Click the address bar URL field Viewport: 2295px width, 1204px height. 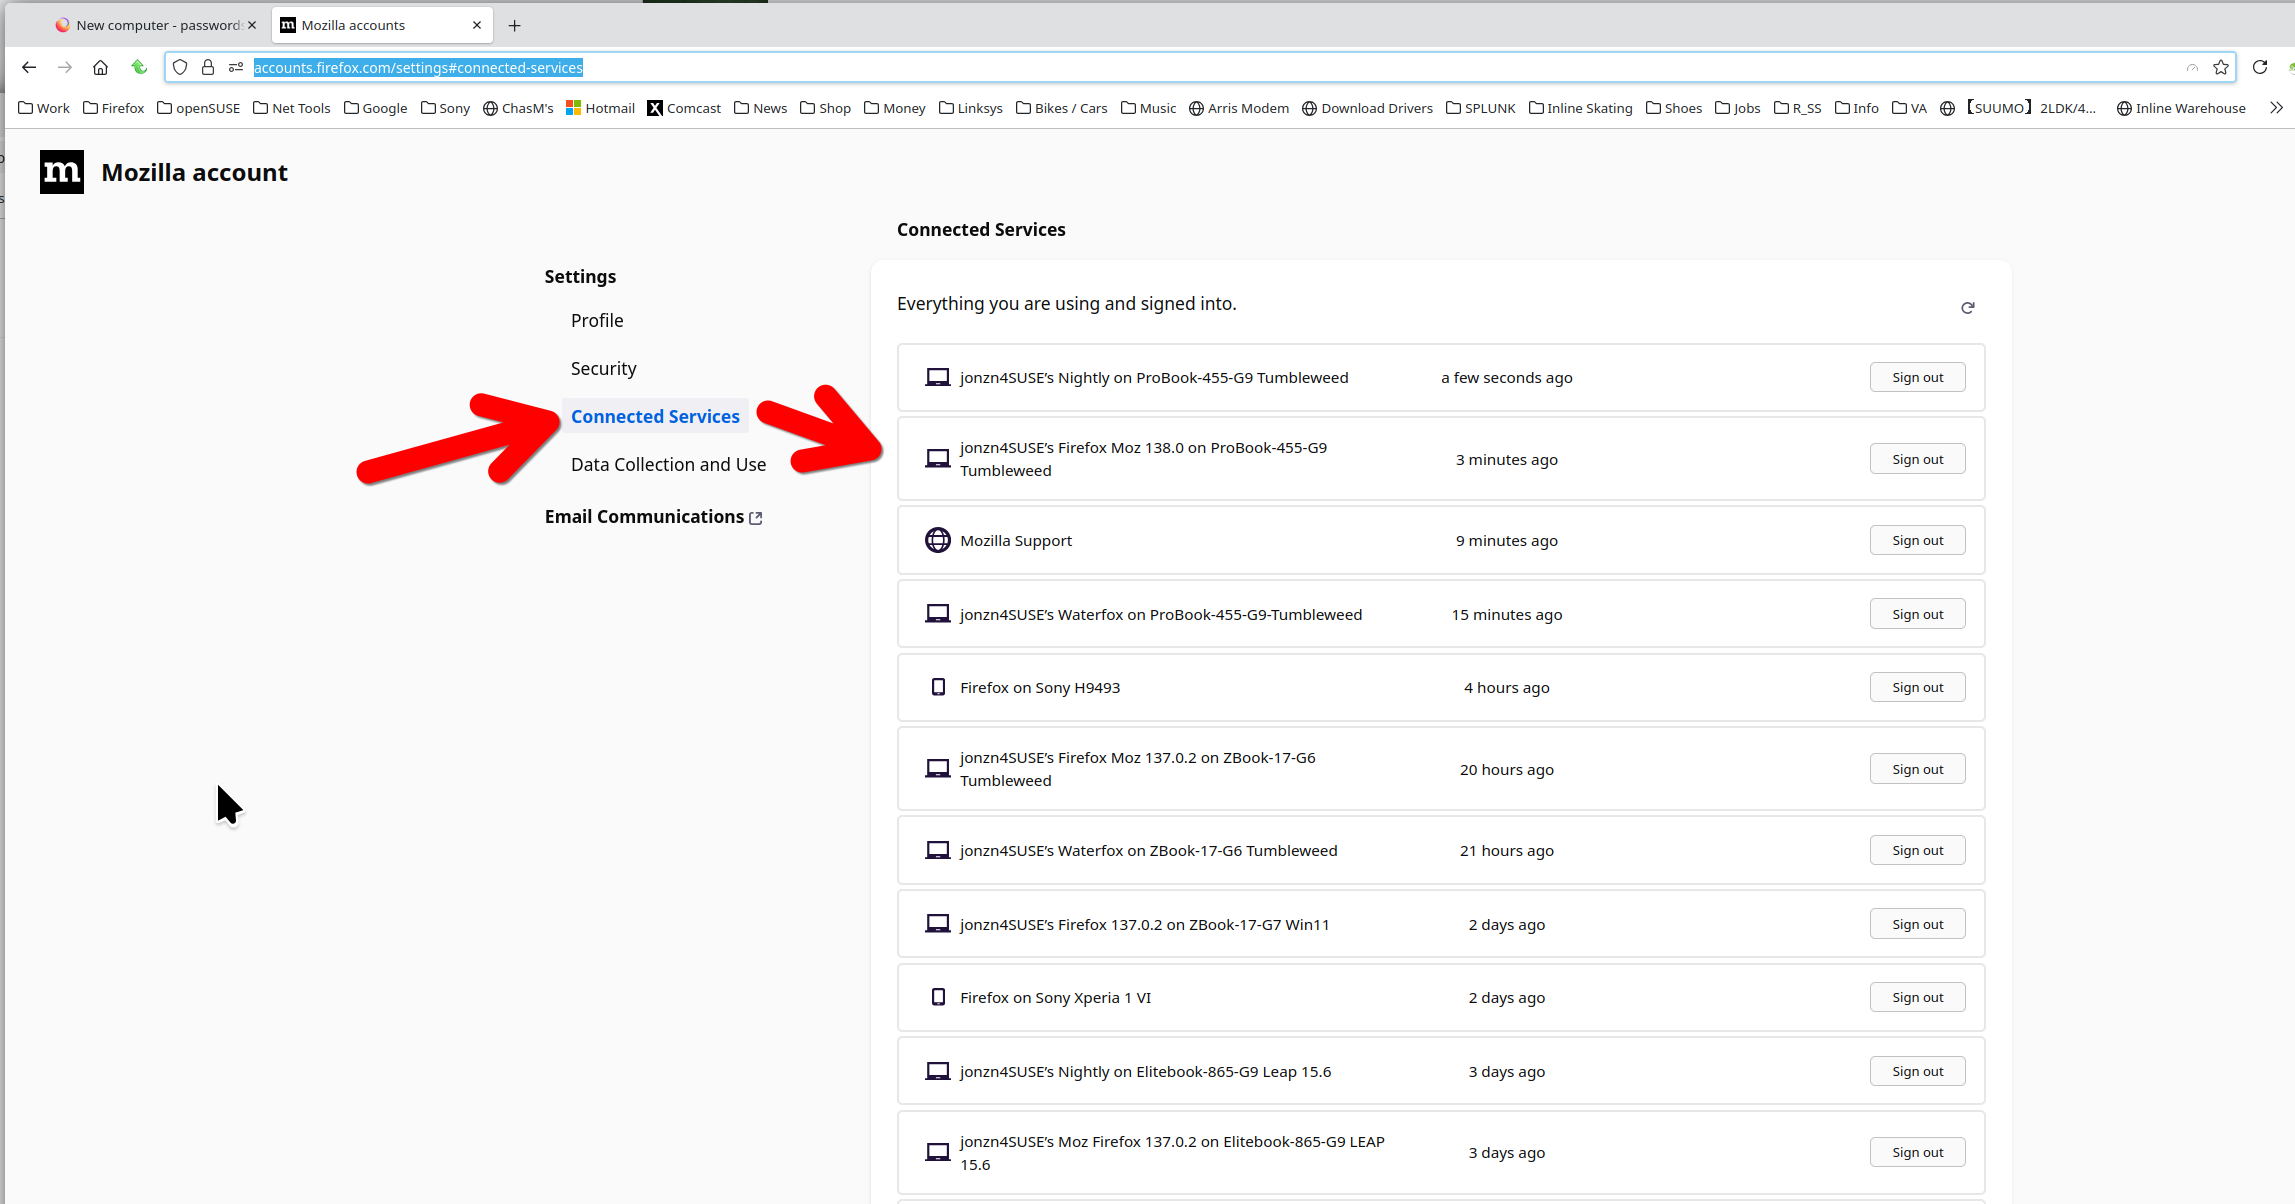tap(1200, 67)
